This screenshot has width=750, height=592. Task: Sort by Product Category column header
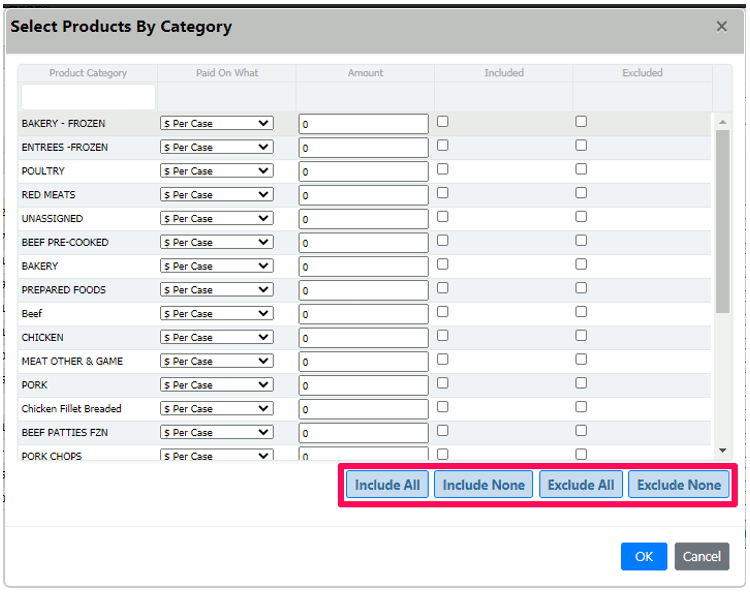pyautogui.click(x=88, y=73)
